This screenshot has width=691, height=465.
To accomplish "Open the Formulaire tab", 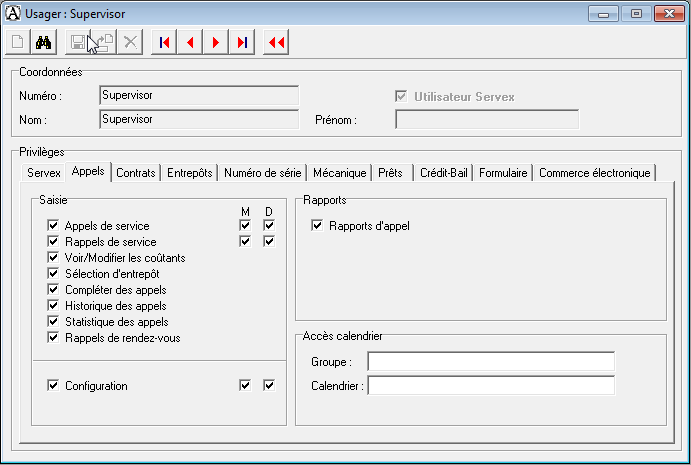I will click(503, 173).
